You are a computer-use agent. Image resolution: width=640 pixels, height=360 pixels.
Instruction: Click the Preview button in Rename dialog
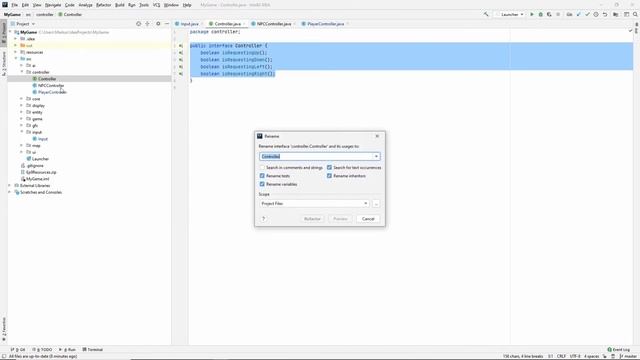pyautogui.click(x=340, y=219)
